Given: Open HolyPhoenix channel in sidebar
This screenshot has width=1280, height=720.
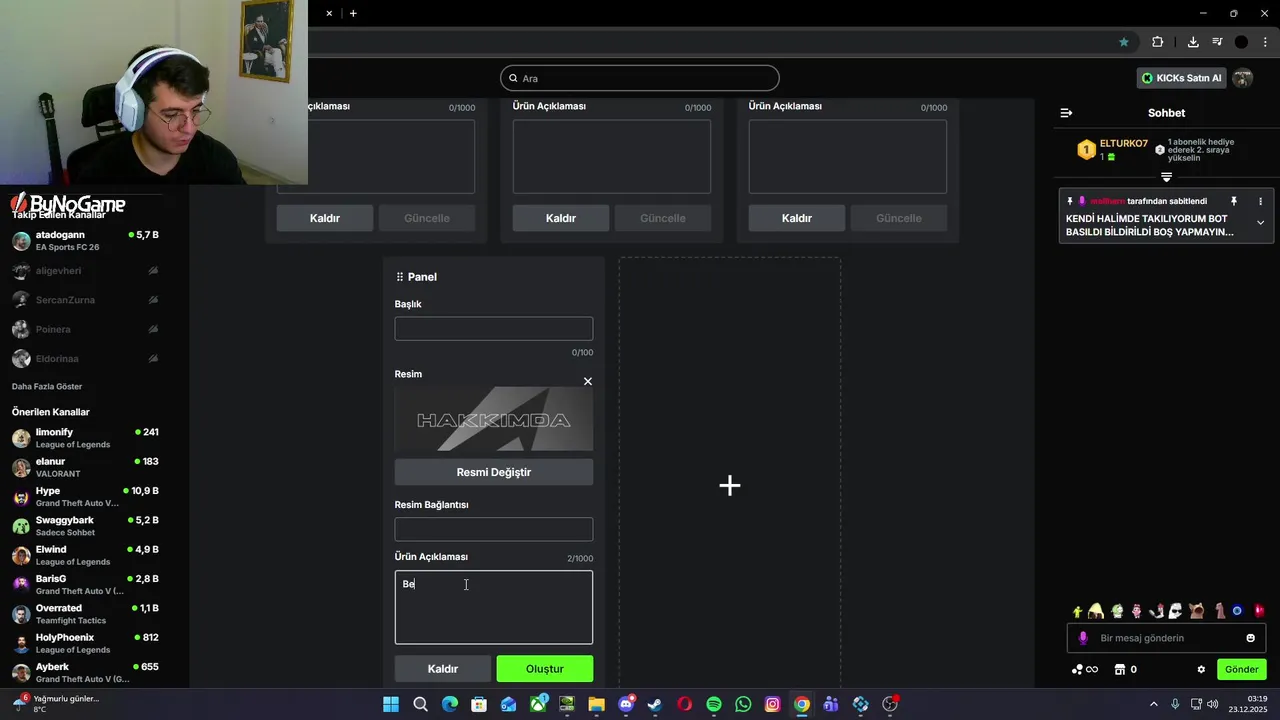Looking at the screenshot, I should click(85, 643).
